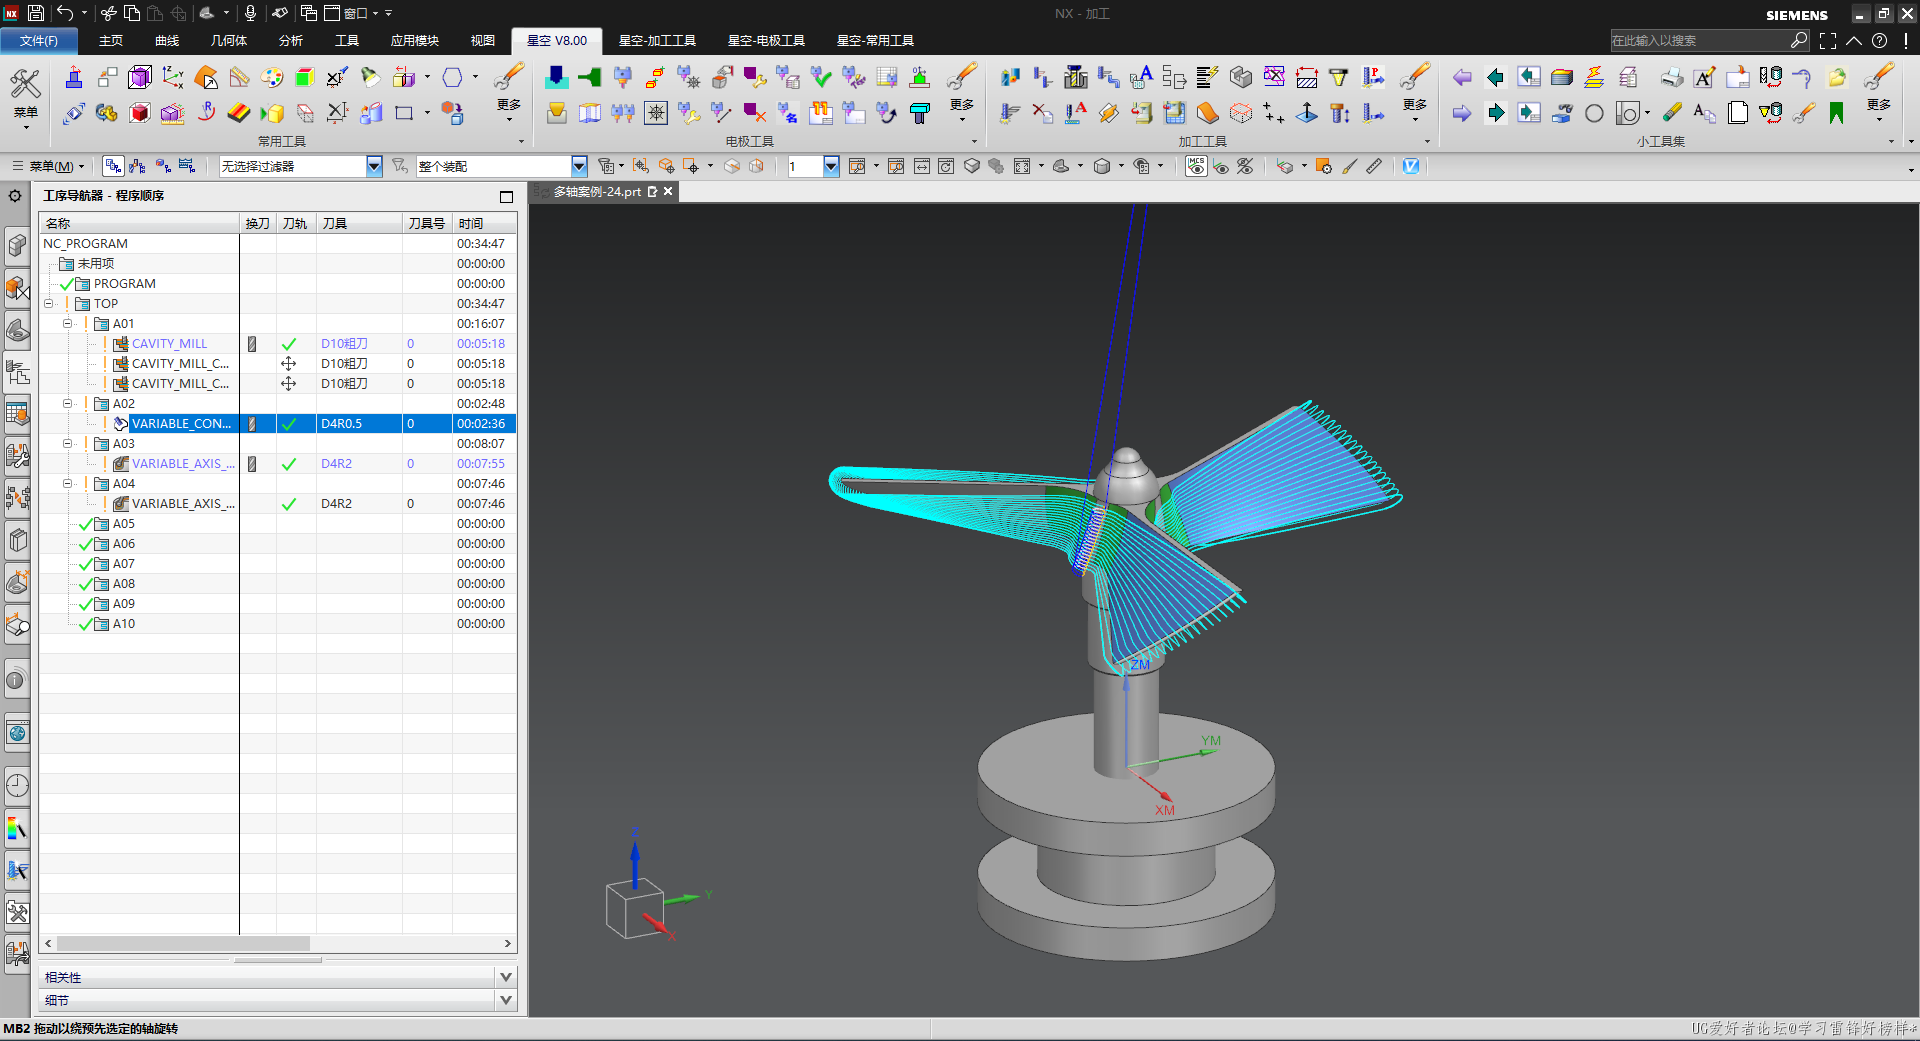
Task: Click the green electrode holder icon
Action: (589, 77)
